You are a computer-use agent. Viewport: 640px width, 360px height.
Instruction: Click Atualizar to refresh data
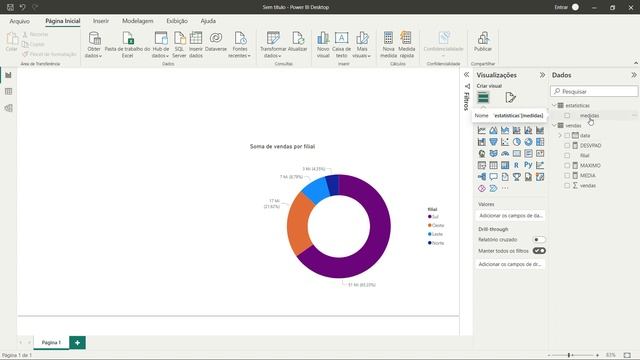tap(298, 41)
